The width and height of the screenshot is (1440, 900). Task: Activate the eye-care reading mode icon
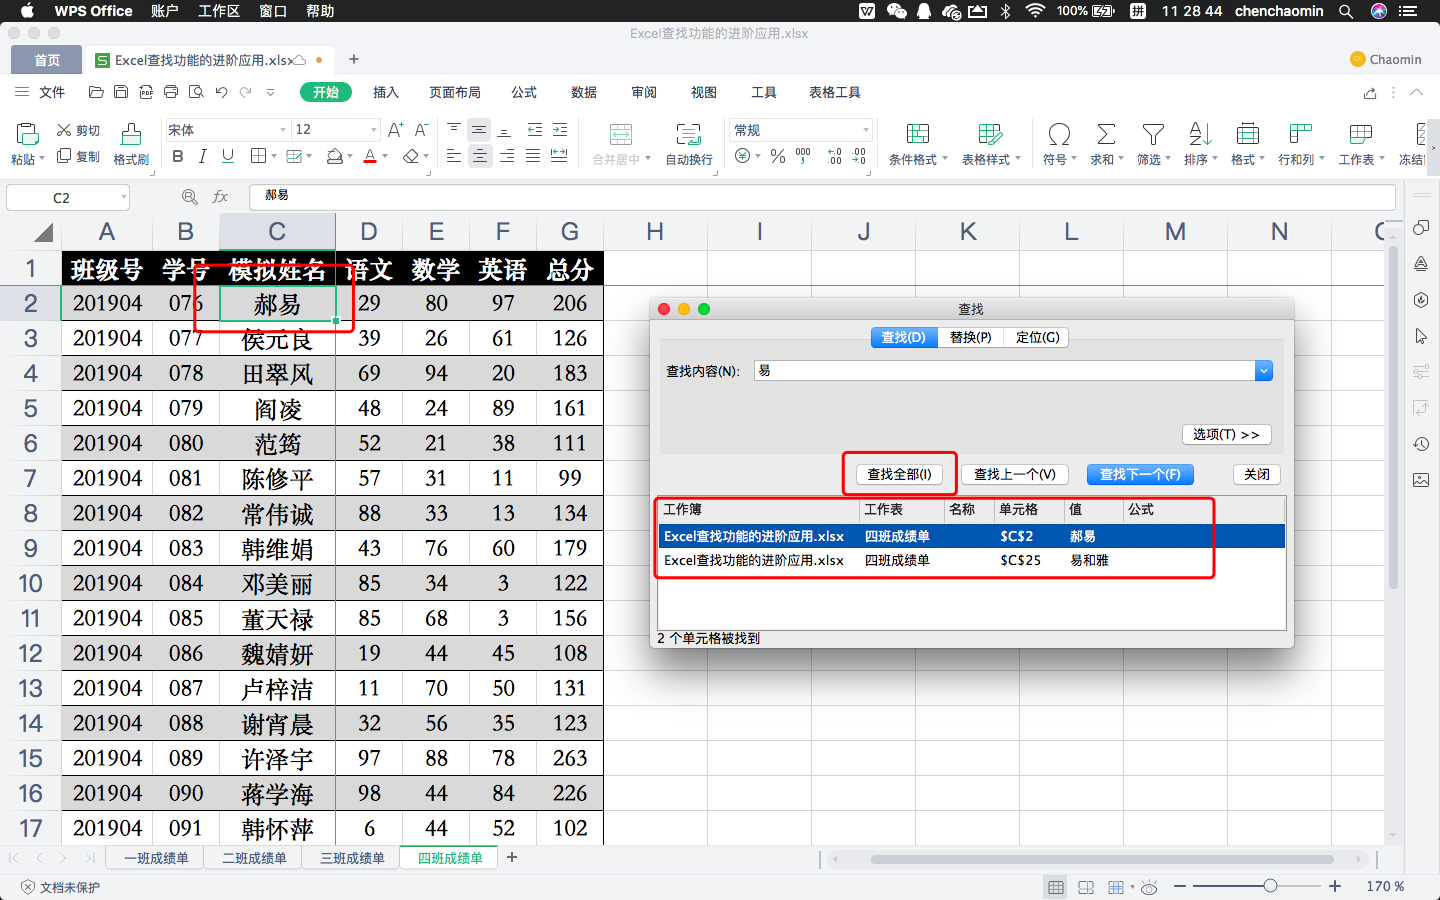[x=1149, y=887]
